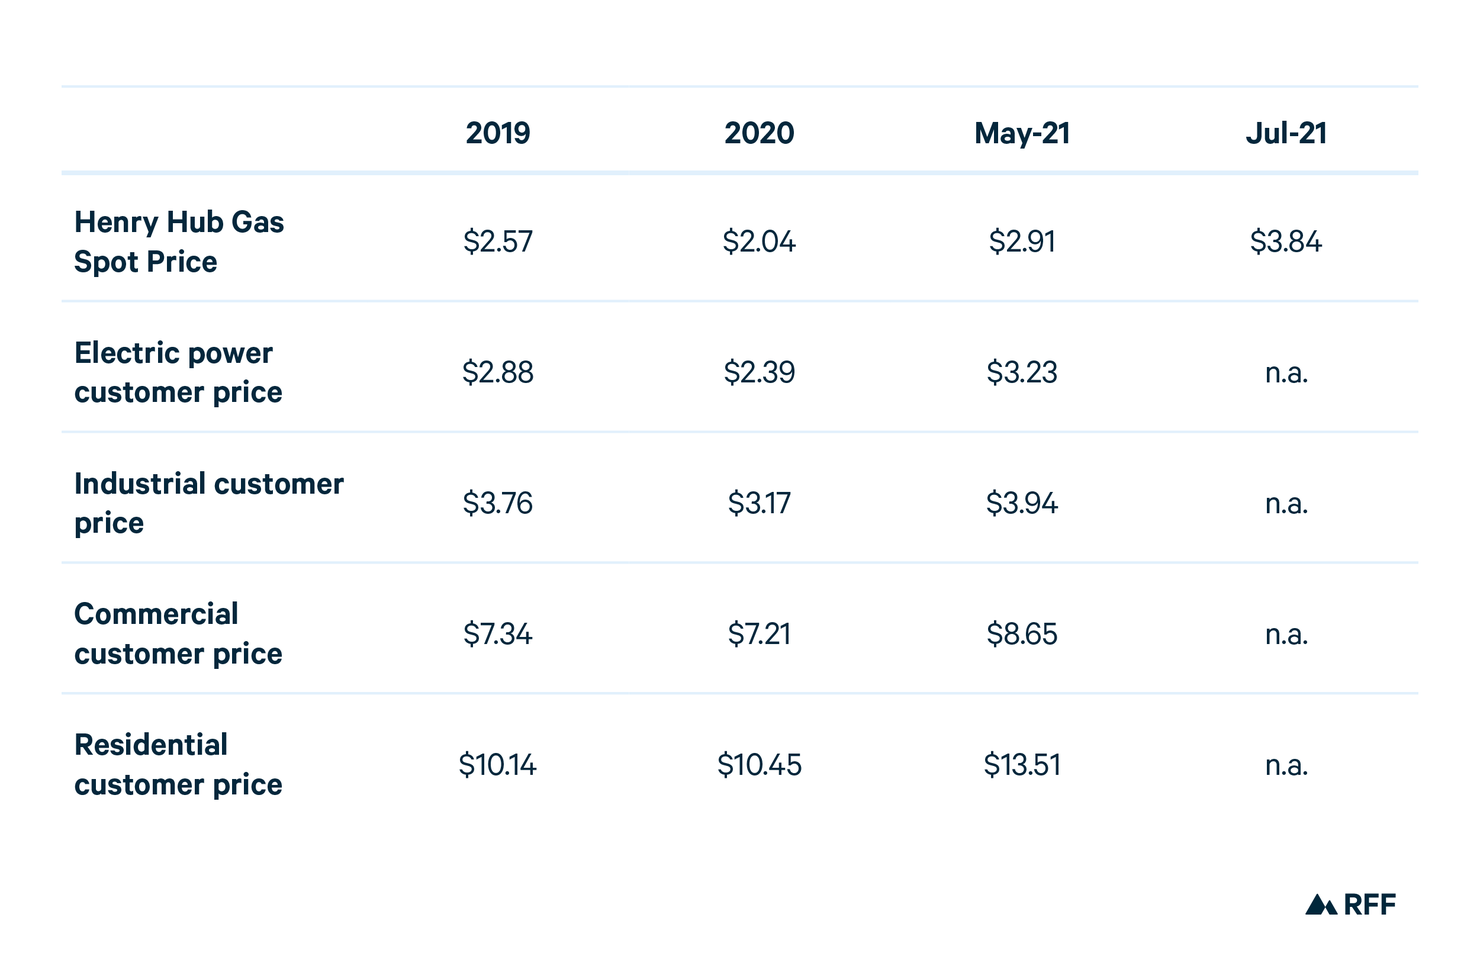The height and width of the screenshot is (972, 1480).
Task: Click the Residential customer price row label
Action: point(178,765)
